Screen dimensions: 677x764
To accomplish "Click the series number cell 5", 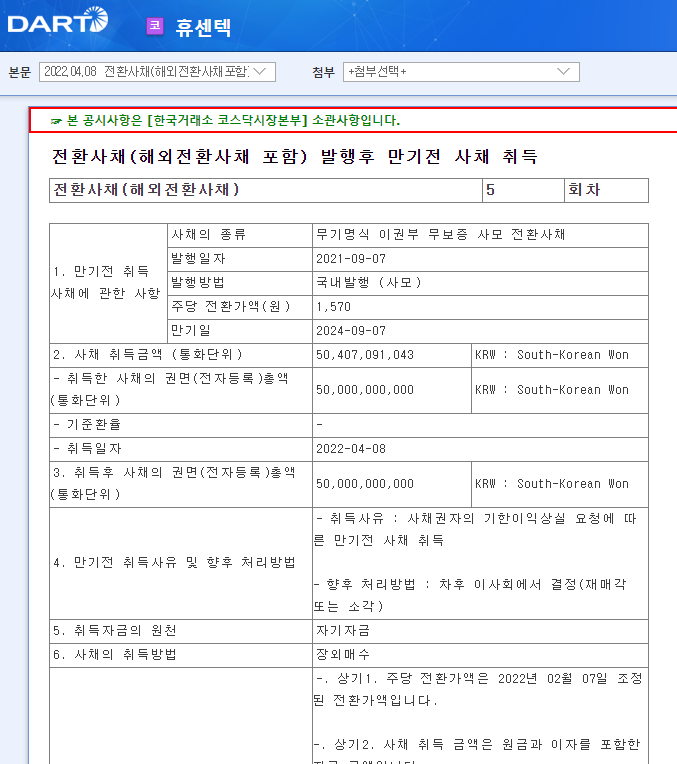I will click(x=523, y=190).
